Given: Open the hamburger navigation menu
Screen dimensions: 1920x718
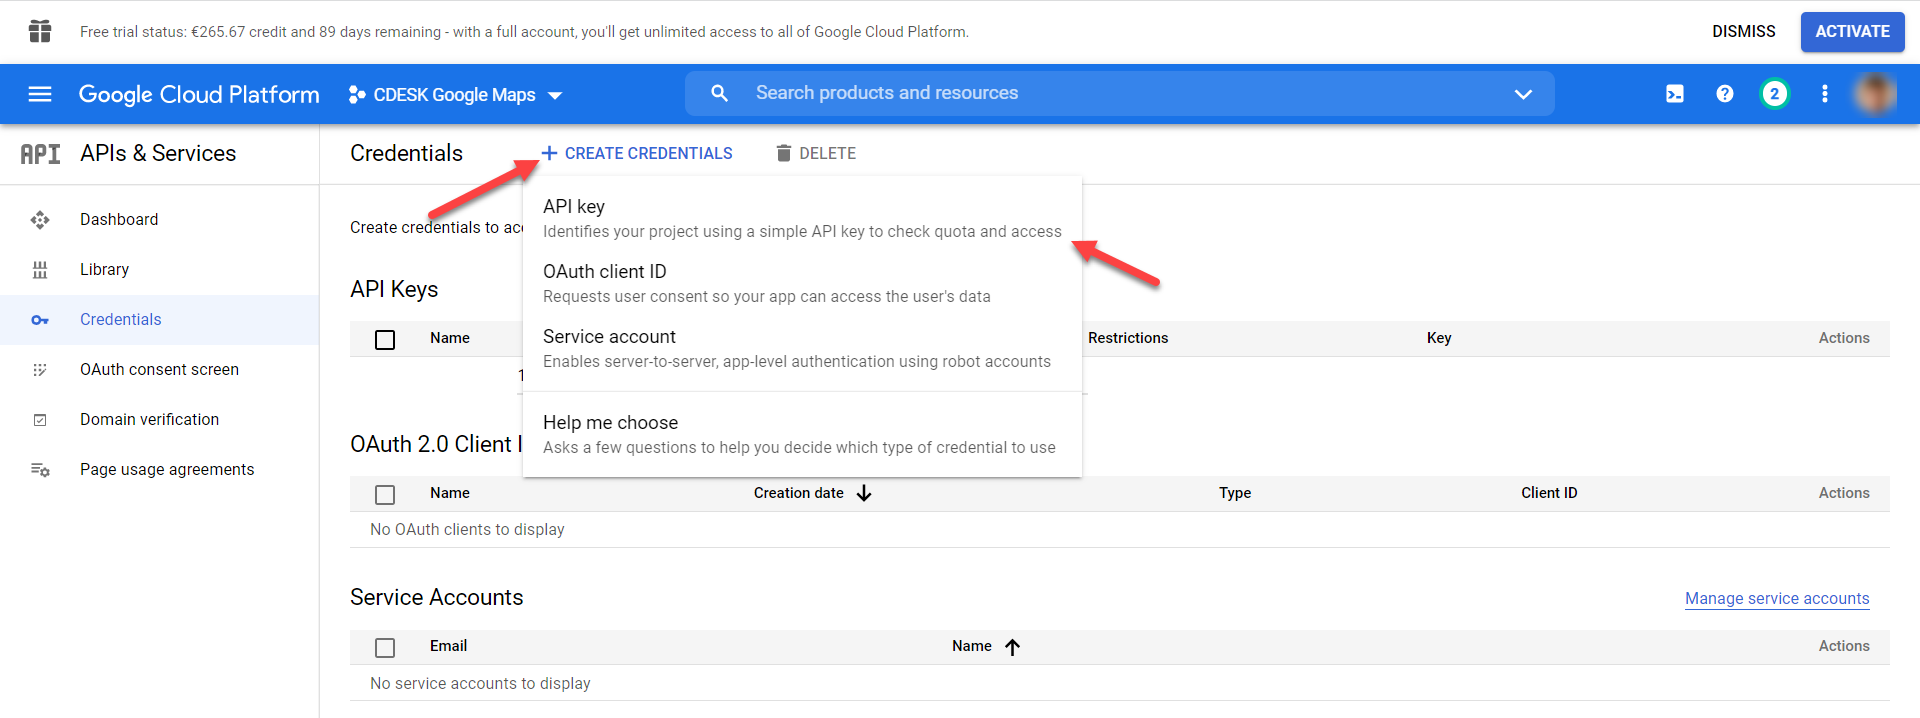Looking at the screenshot, I should coord(40,94).
